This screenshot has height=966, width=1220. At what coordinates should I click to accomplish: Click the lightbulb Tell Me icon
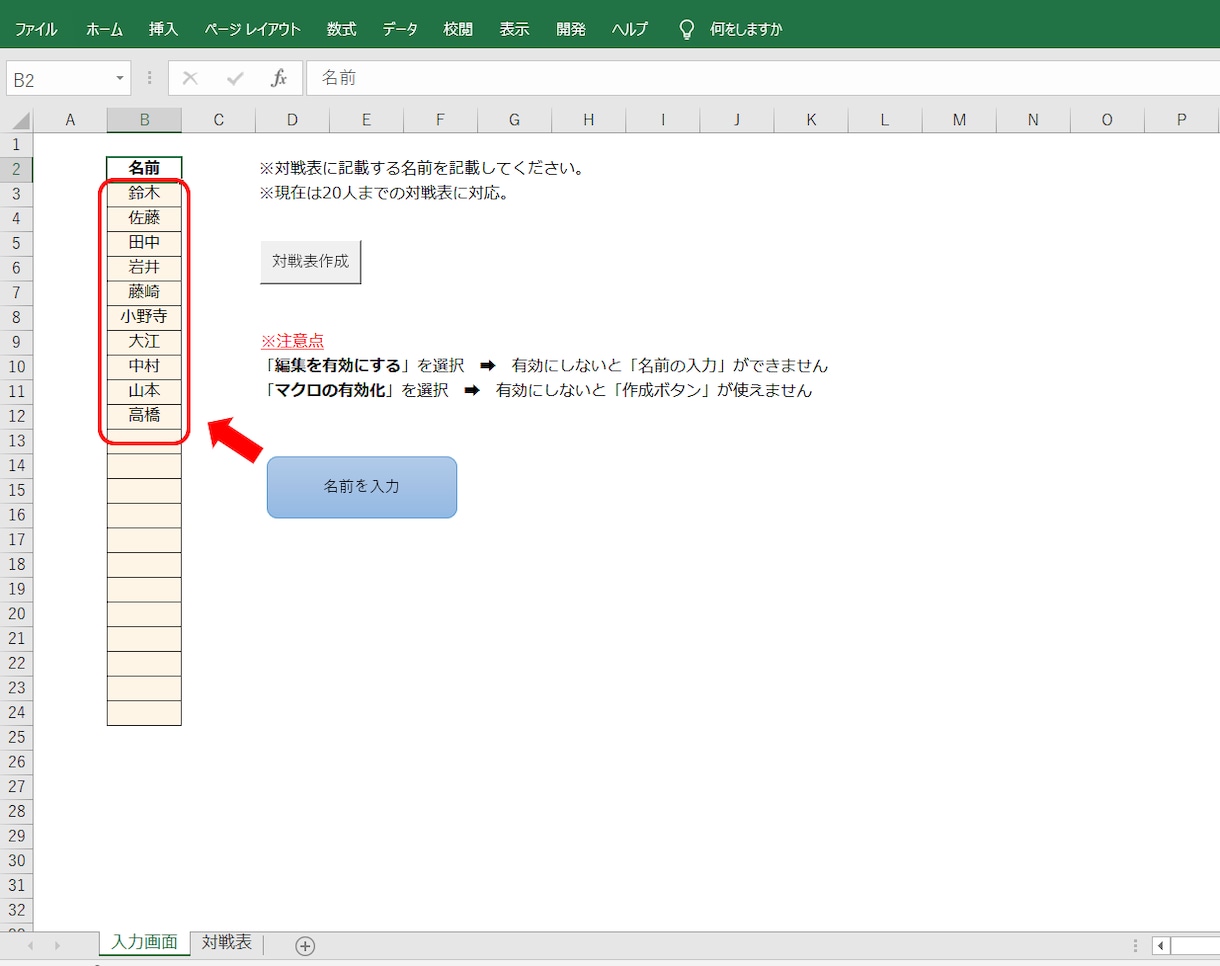coord(687,29)
